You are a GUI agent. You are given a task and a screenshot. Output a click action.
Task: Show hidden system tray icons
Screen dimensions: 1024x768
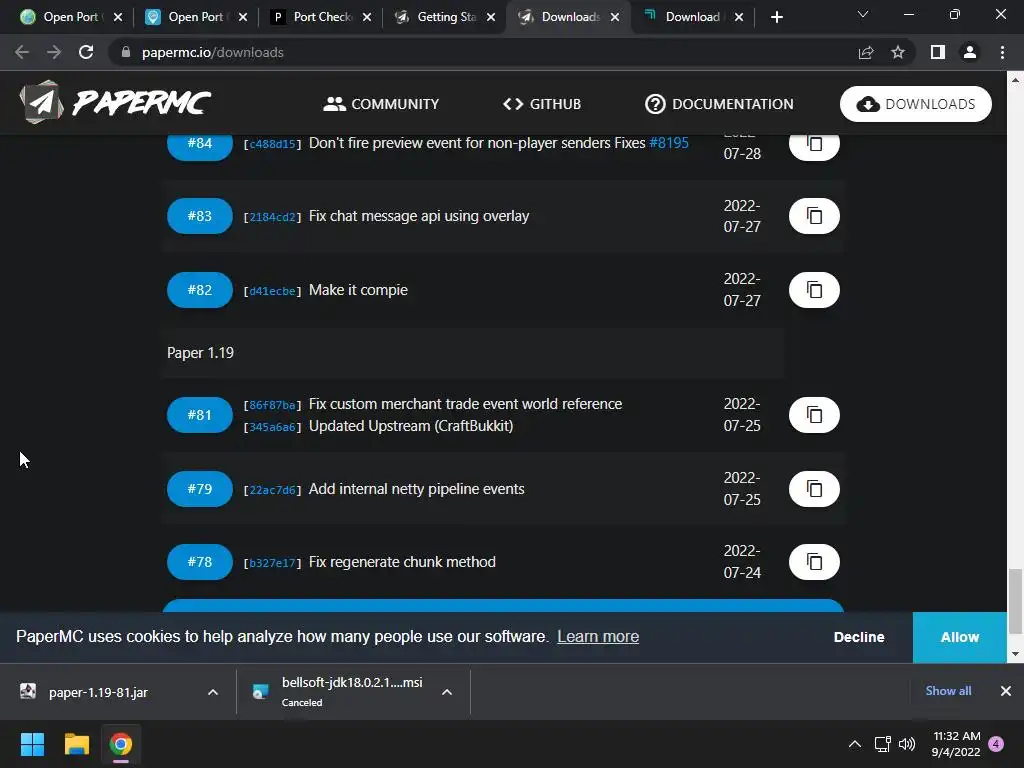854,744
